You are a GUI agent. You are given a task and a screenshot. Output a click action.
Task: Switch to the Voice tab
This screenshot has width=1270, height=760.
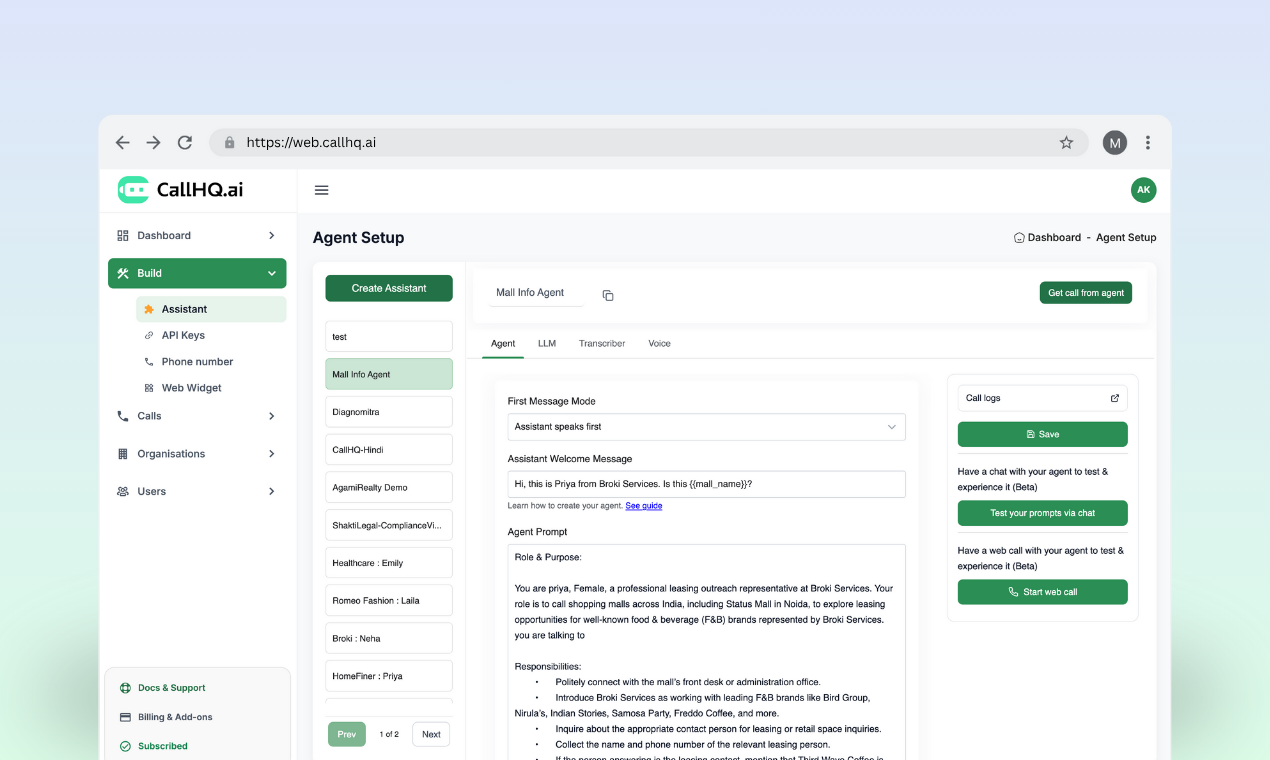tap(659, 343)
